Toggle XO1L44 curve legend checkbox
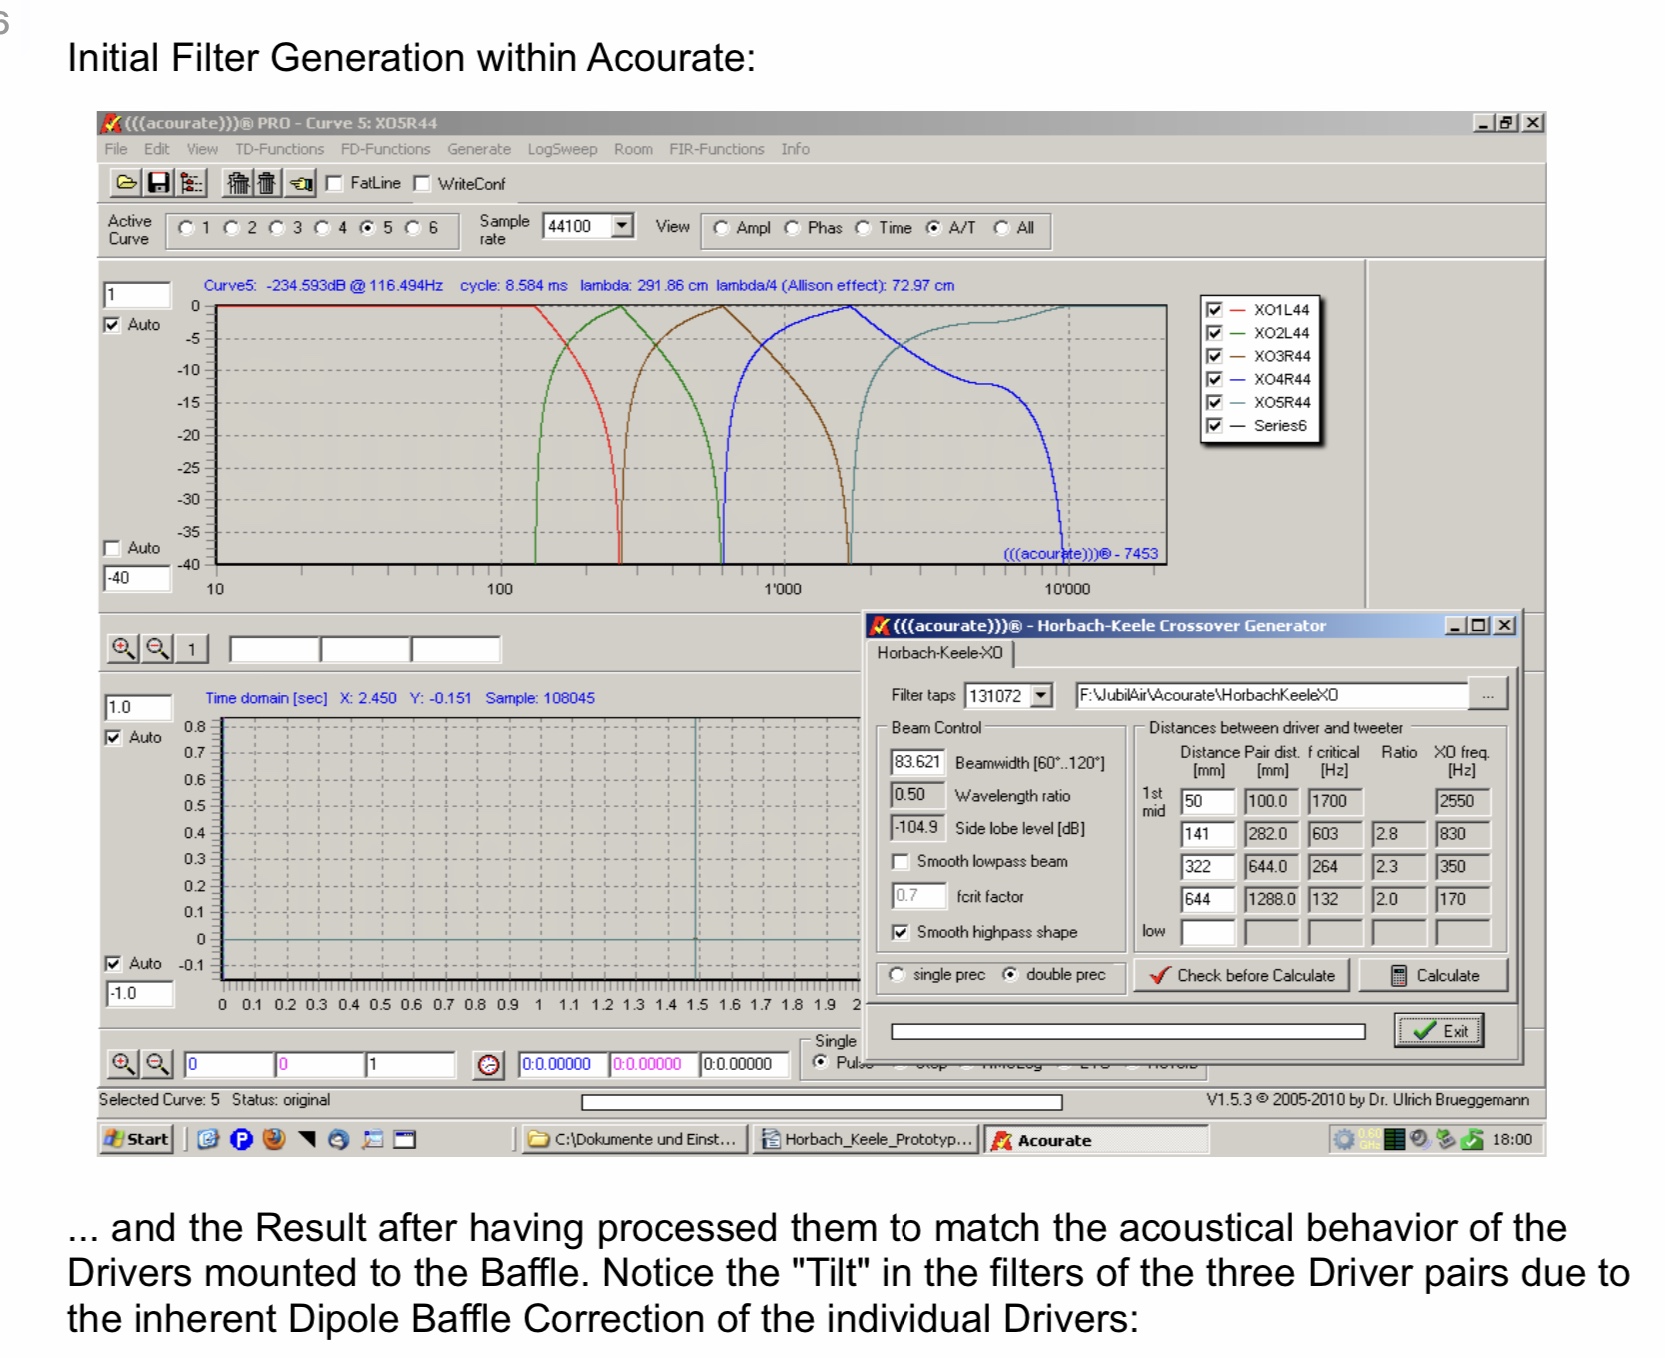 coord(1214,310)
